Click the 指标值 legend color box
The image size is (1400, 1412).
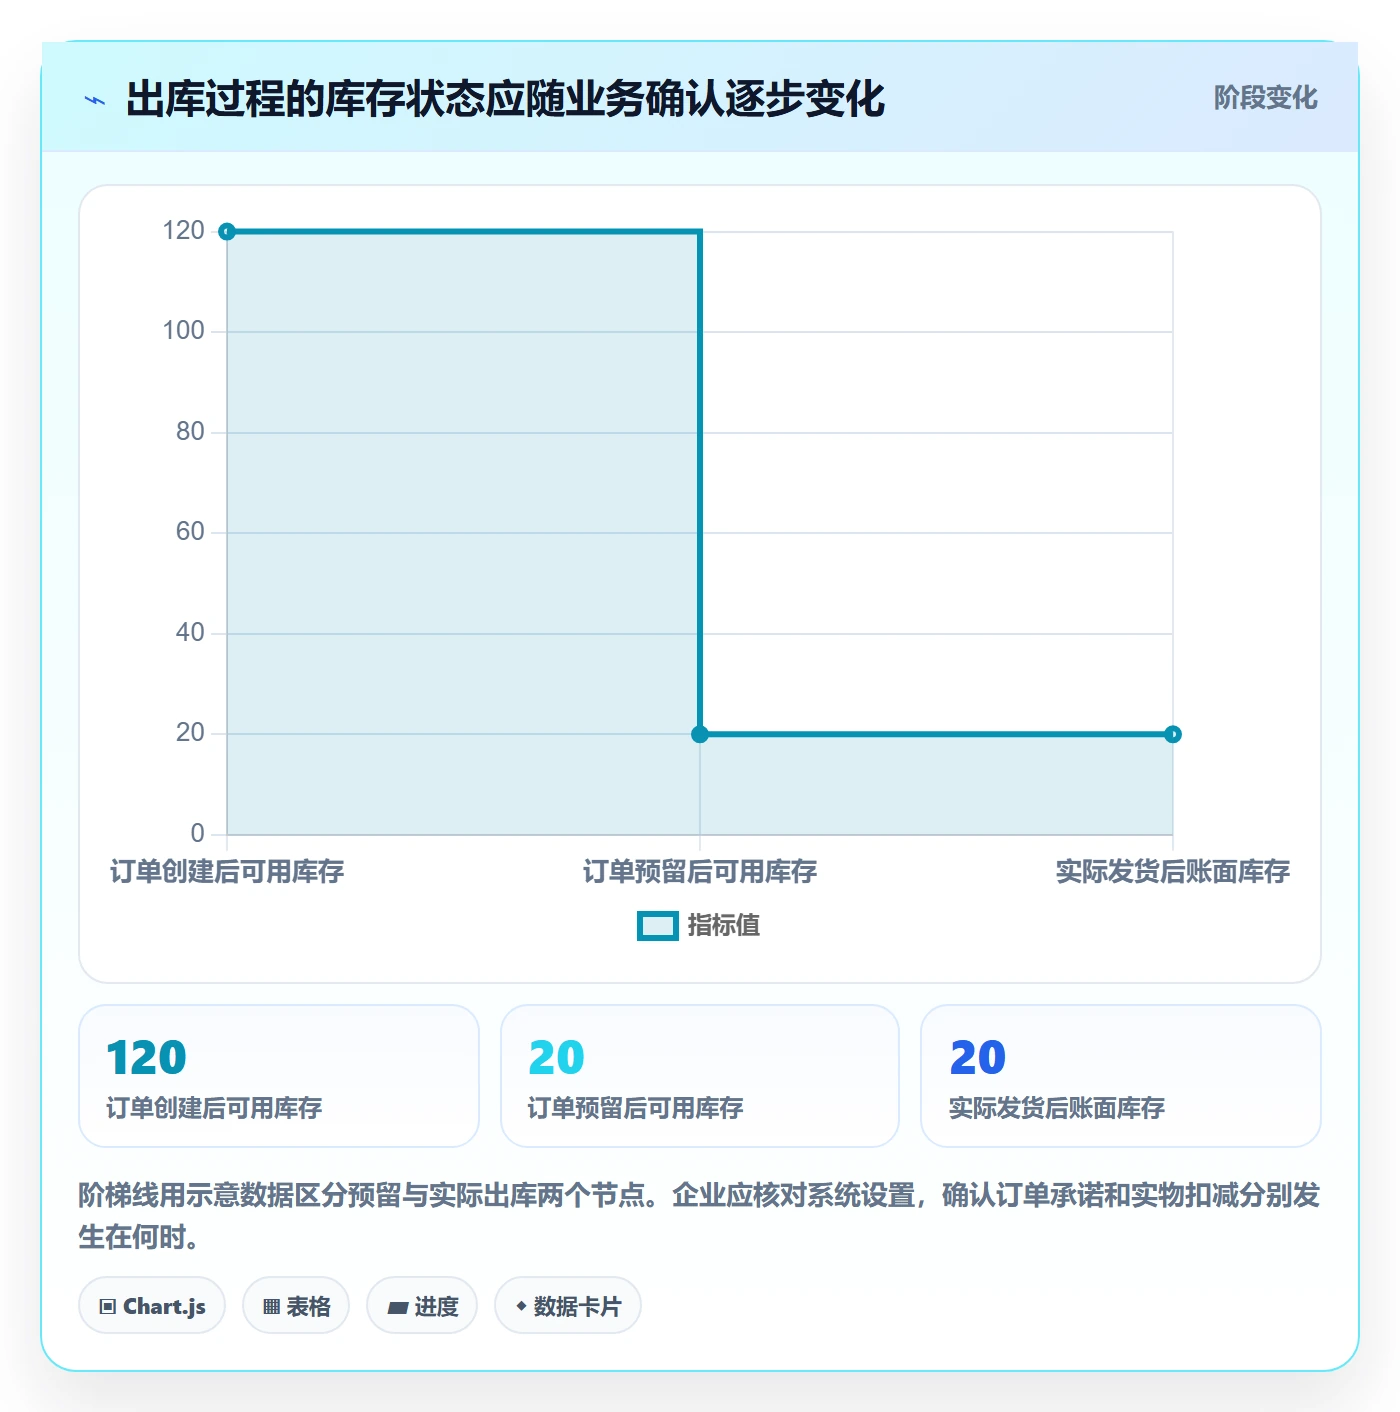point(658,926)
